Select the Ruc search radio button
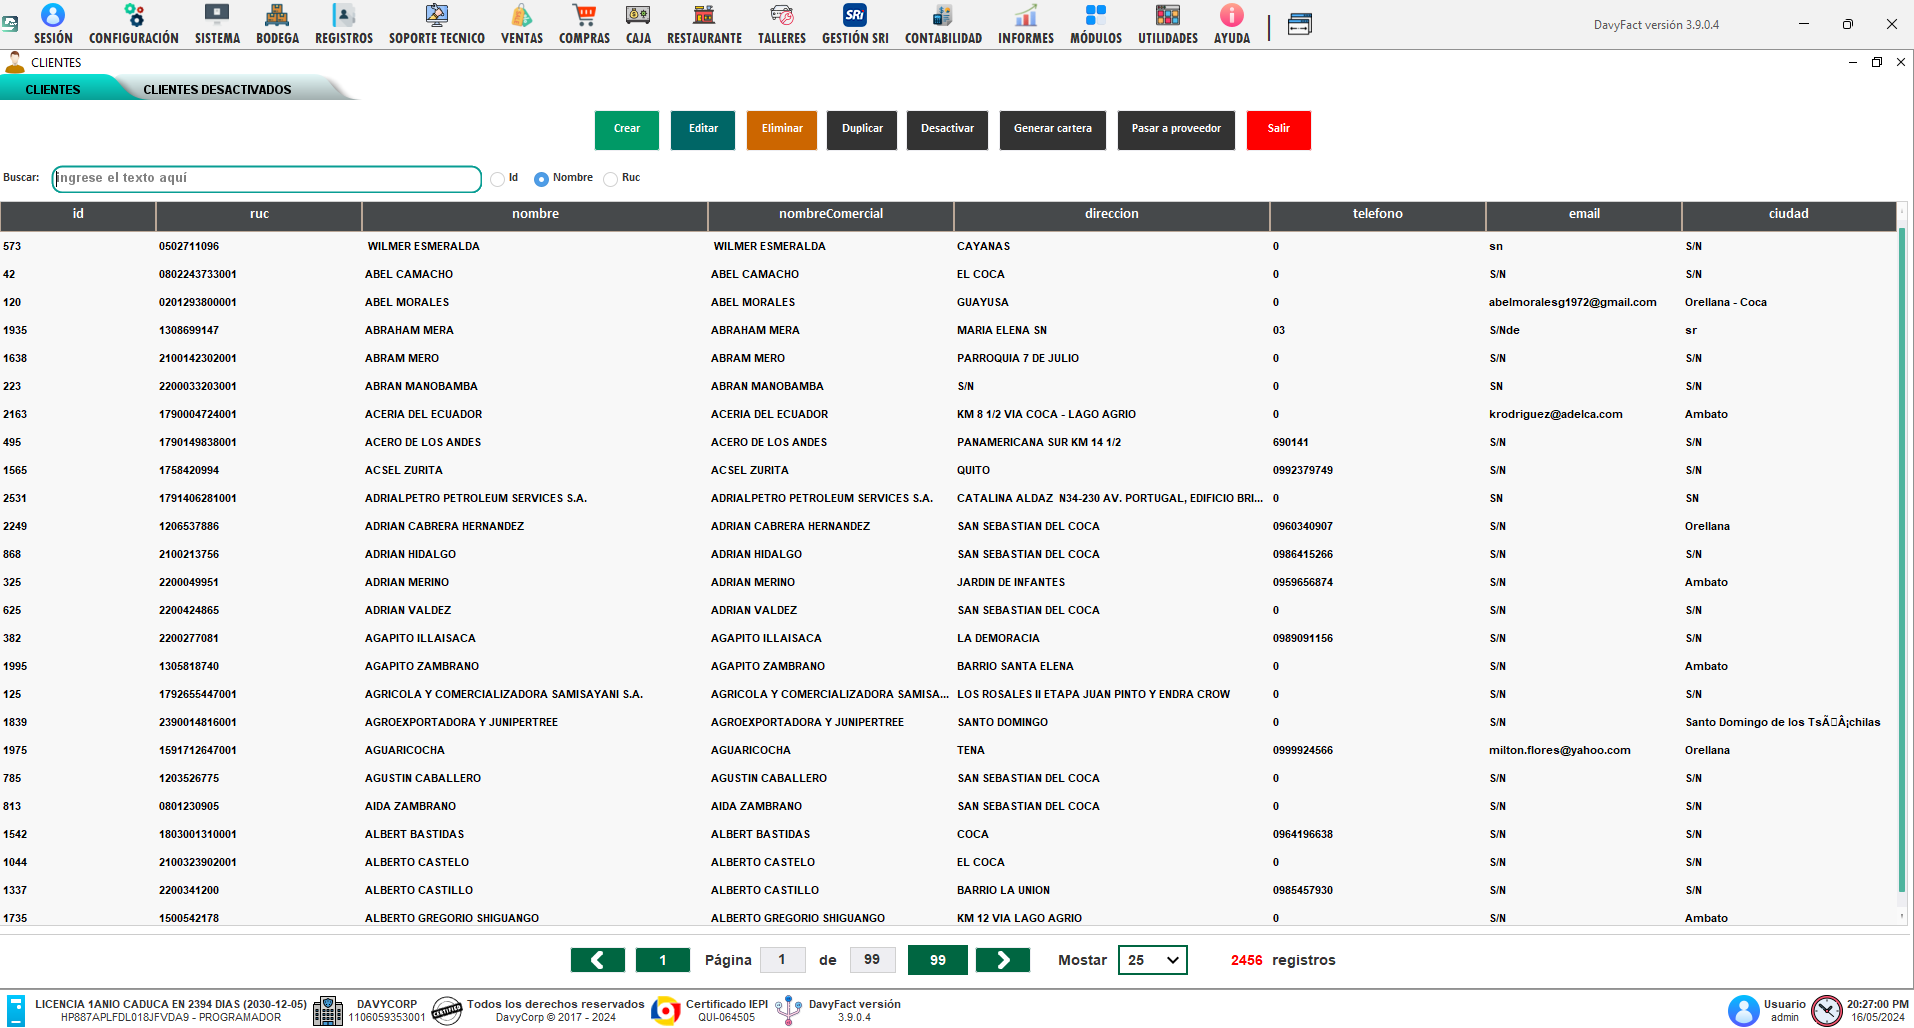This screenshot has width=1914, height=1028. pos(610,179)
